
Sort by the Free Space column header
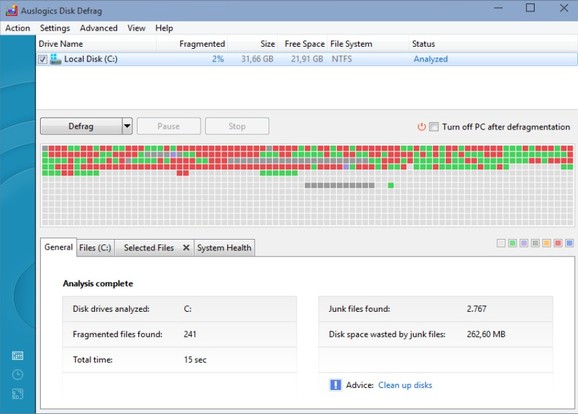pyautogui.click(x=303, y=44)
